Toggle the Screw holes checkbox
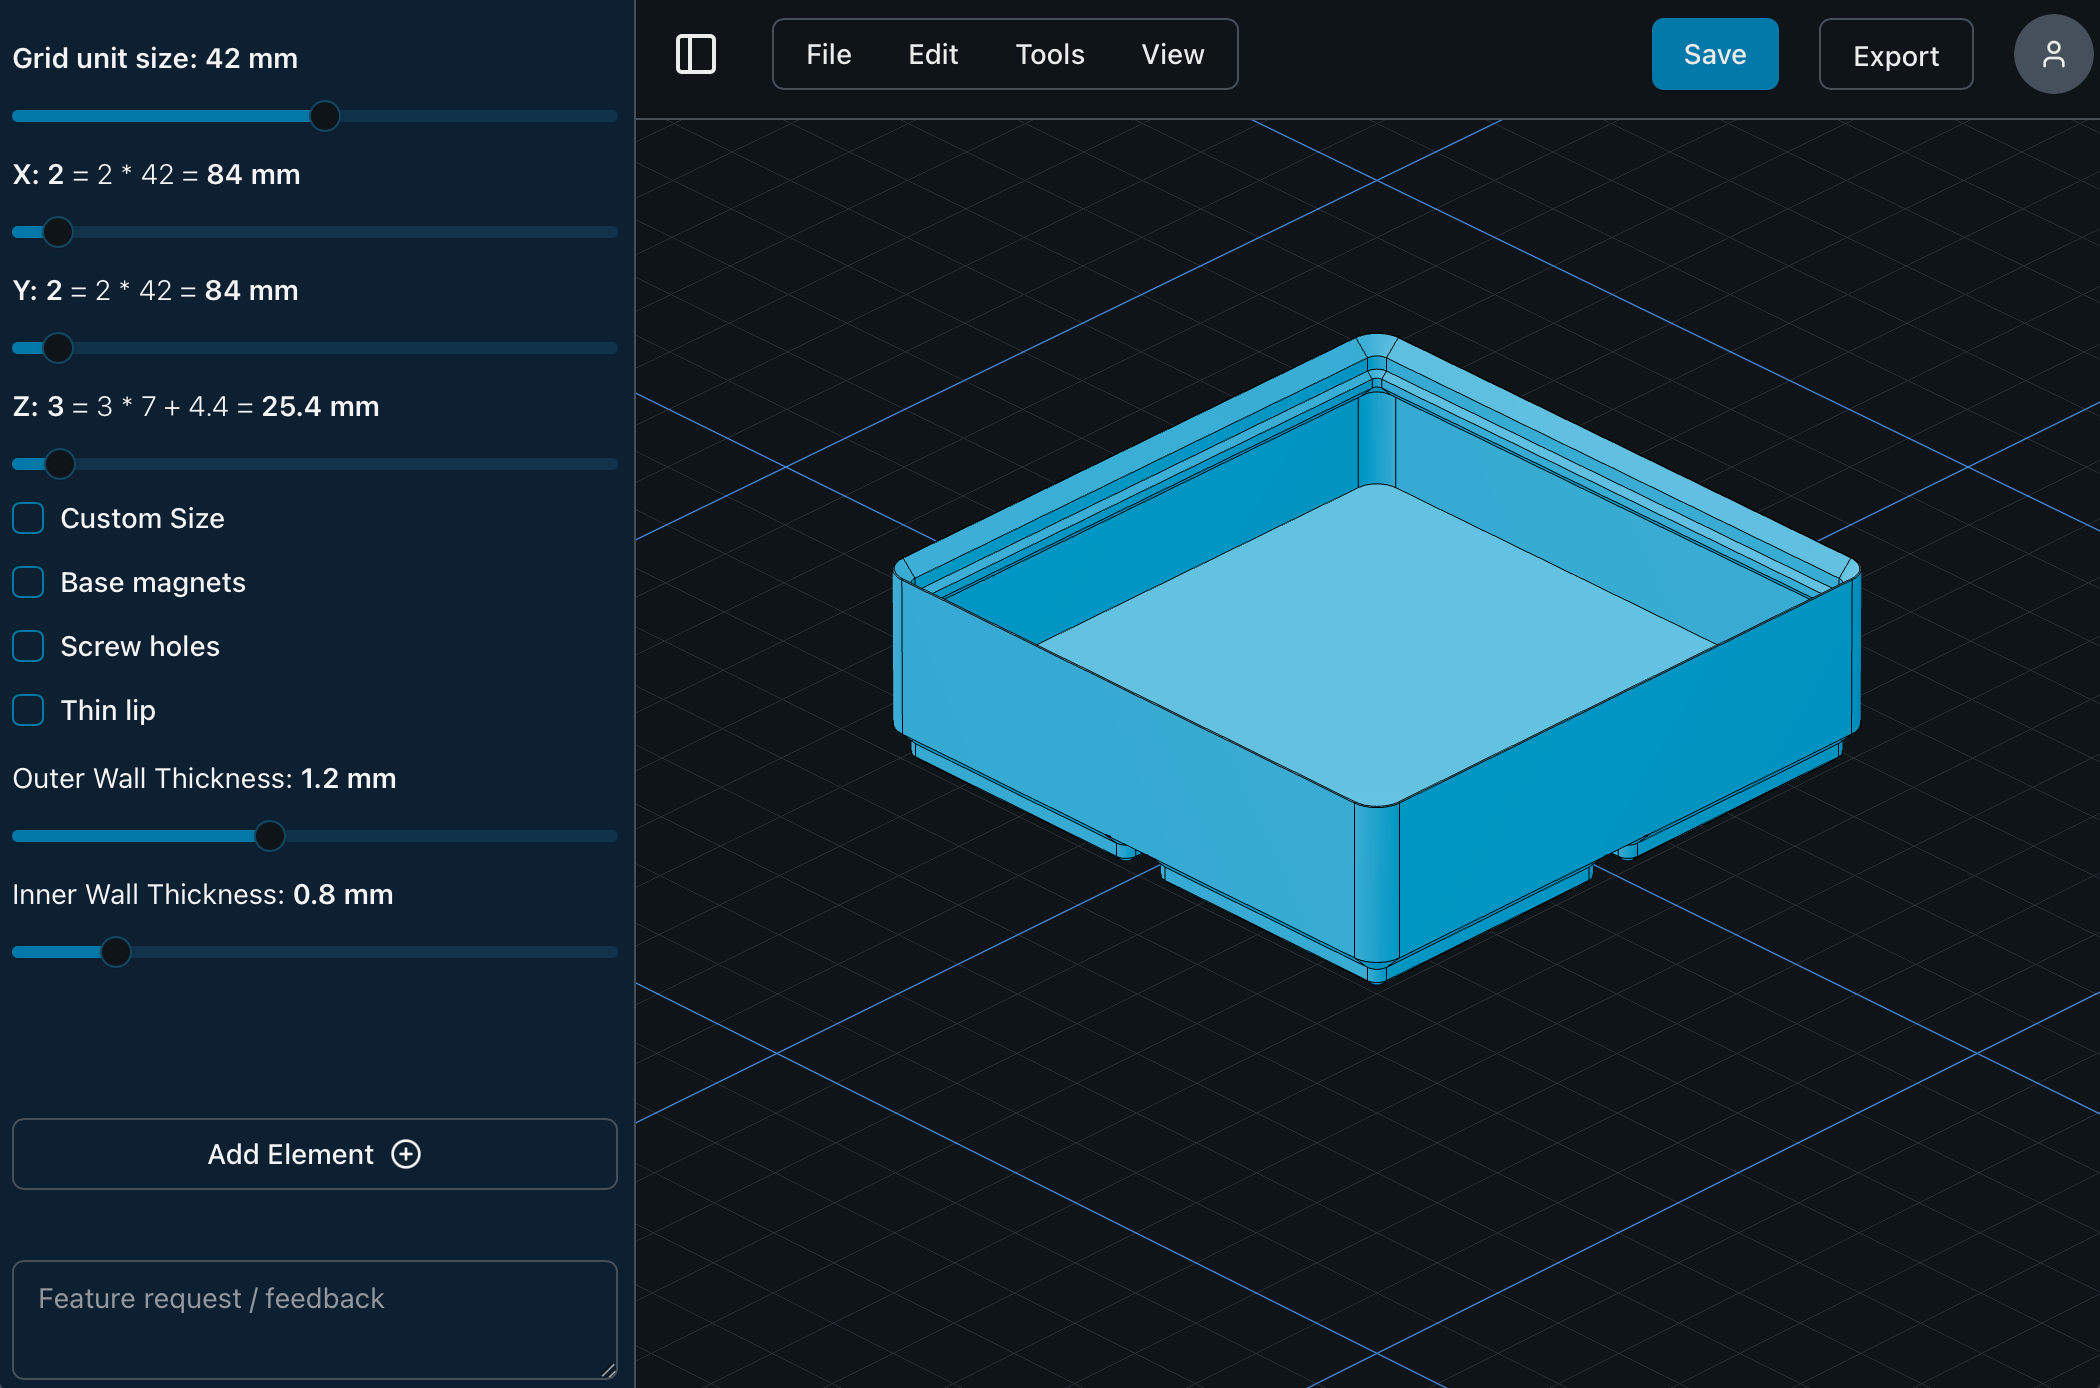This screenshot has width=2100, height=1388. pyautogui.click(x=28, y=646)
